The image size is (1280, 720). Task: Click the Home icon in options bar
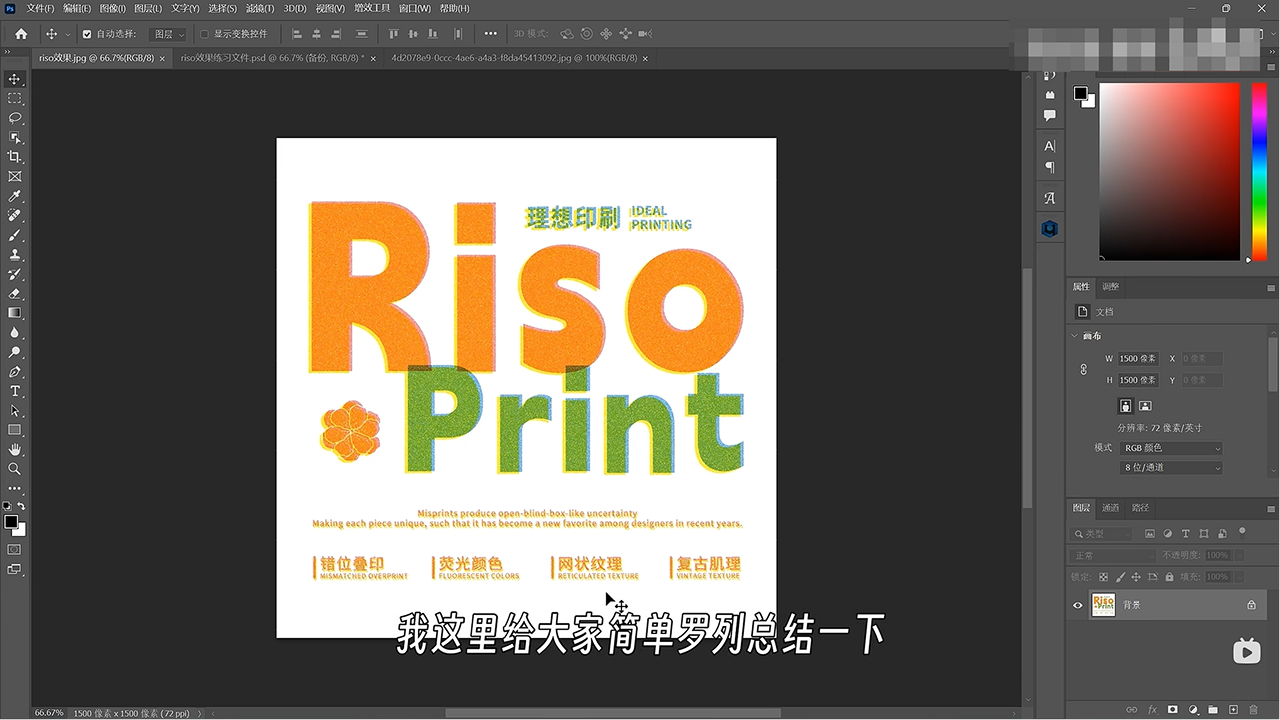tap(21, 34)
